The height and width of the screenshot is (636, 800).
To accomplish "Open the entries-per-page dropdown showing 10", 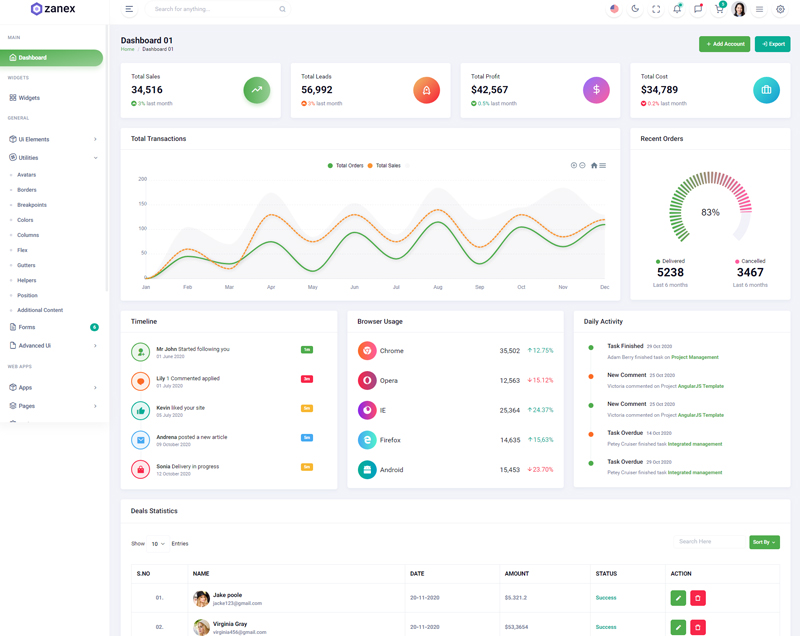I will 158,544.
